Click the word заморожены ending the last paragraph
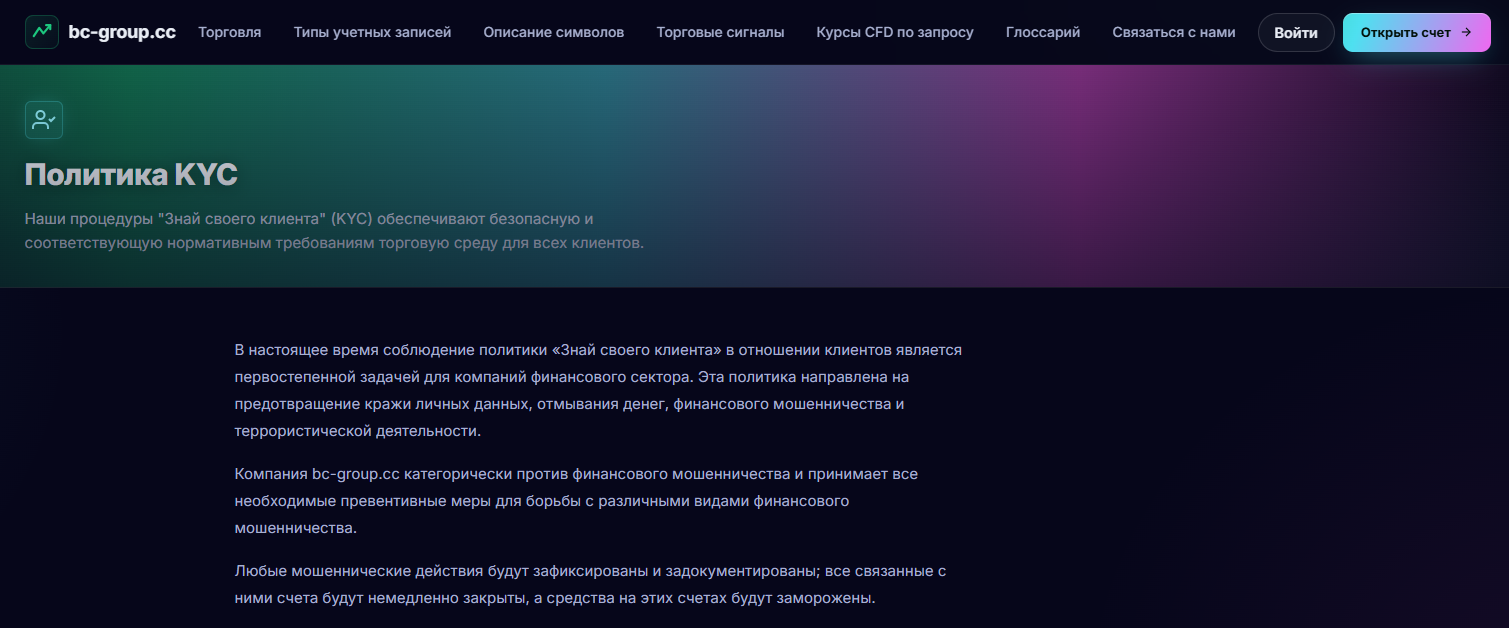 pos(828,599)
